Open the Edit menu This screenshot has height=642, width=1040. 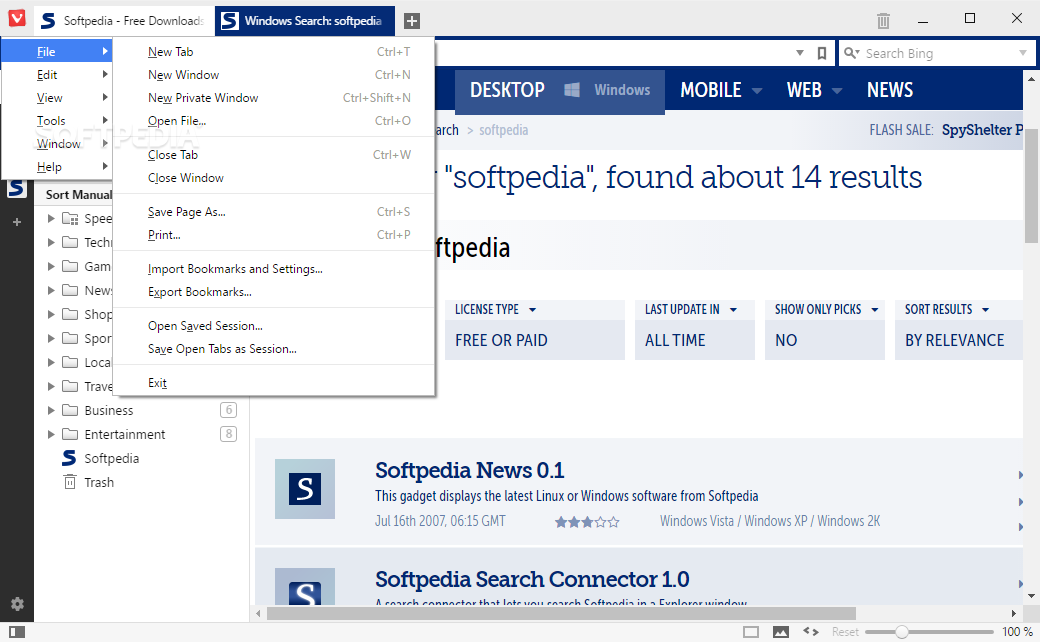[57, 75]
